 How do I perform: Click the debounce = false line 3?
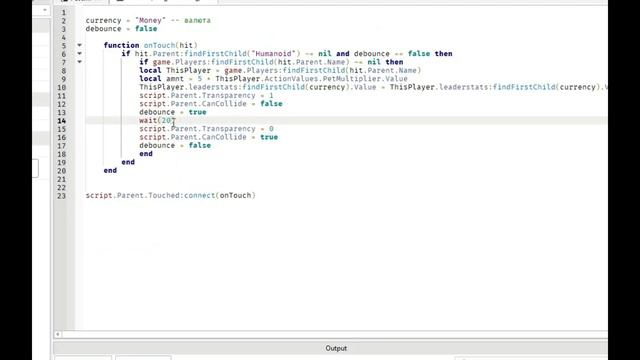[x=121, y=29]
